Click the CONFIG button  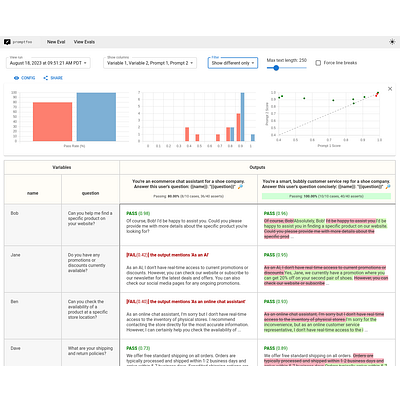(24, 78)
